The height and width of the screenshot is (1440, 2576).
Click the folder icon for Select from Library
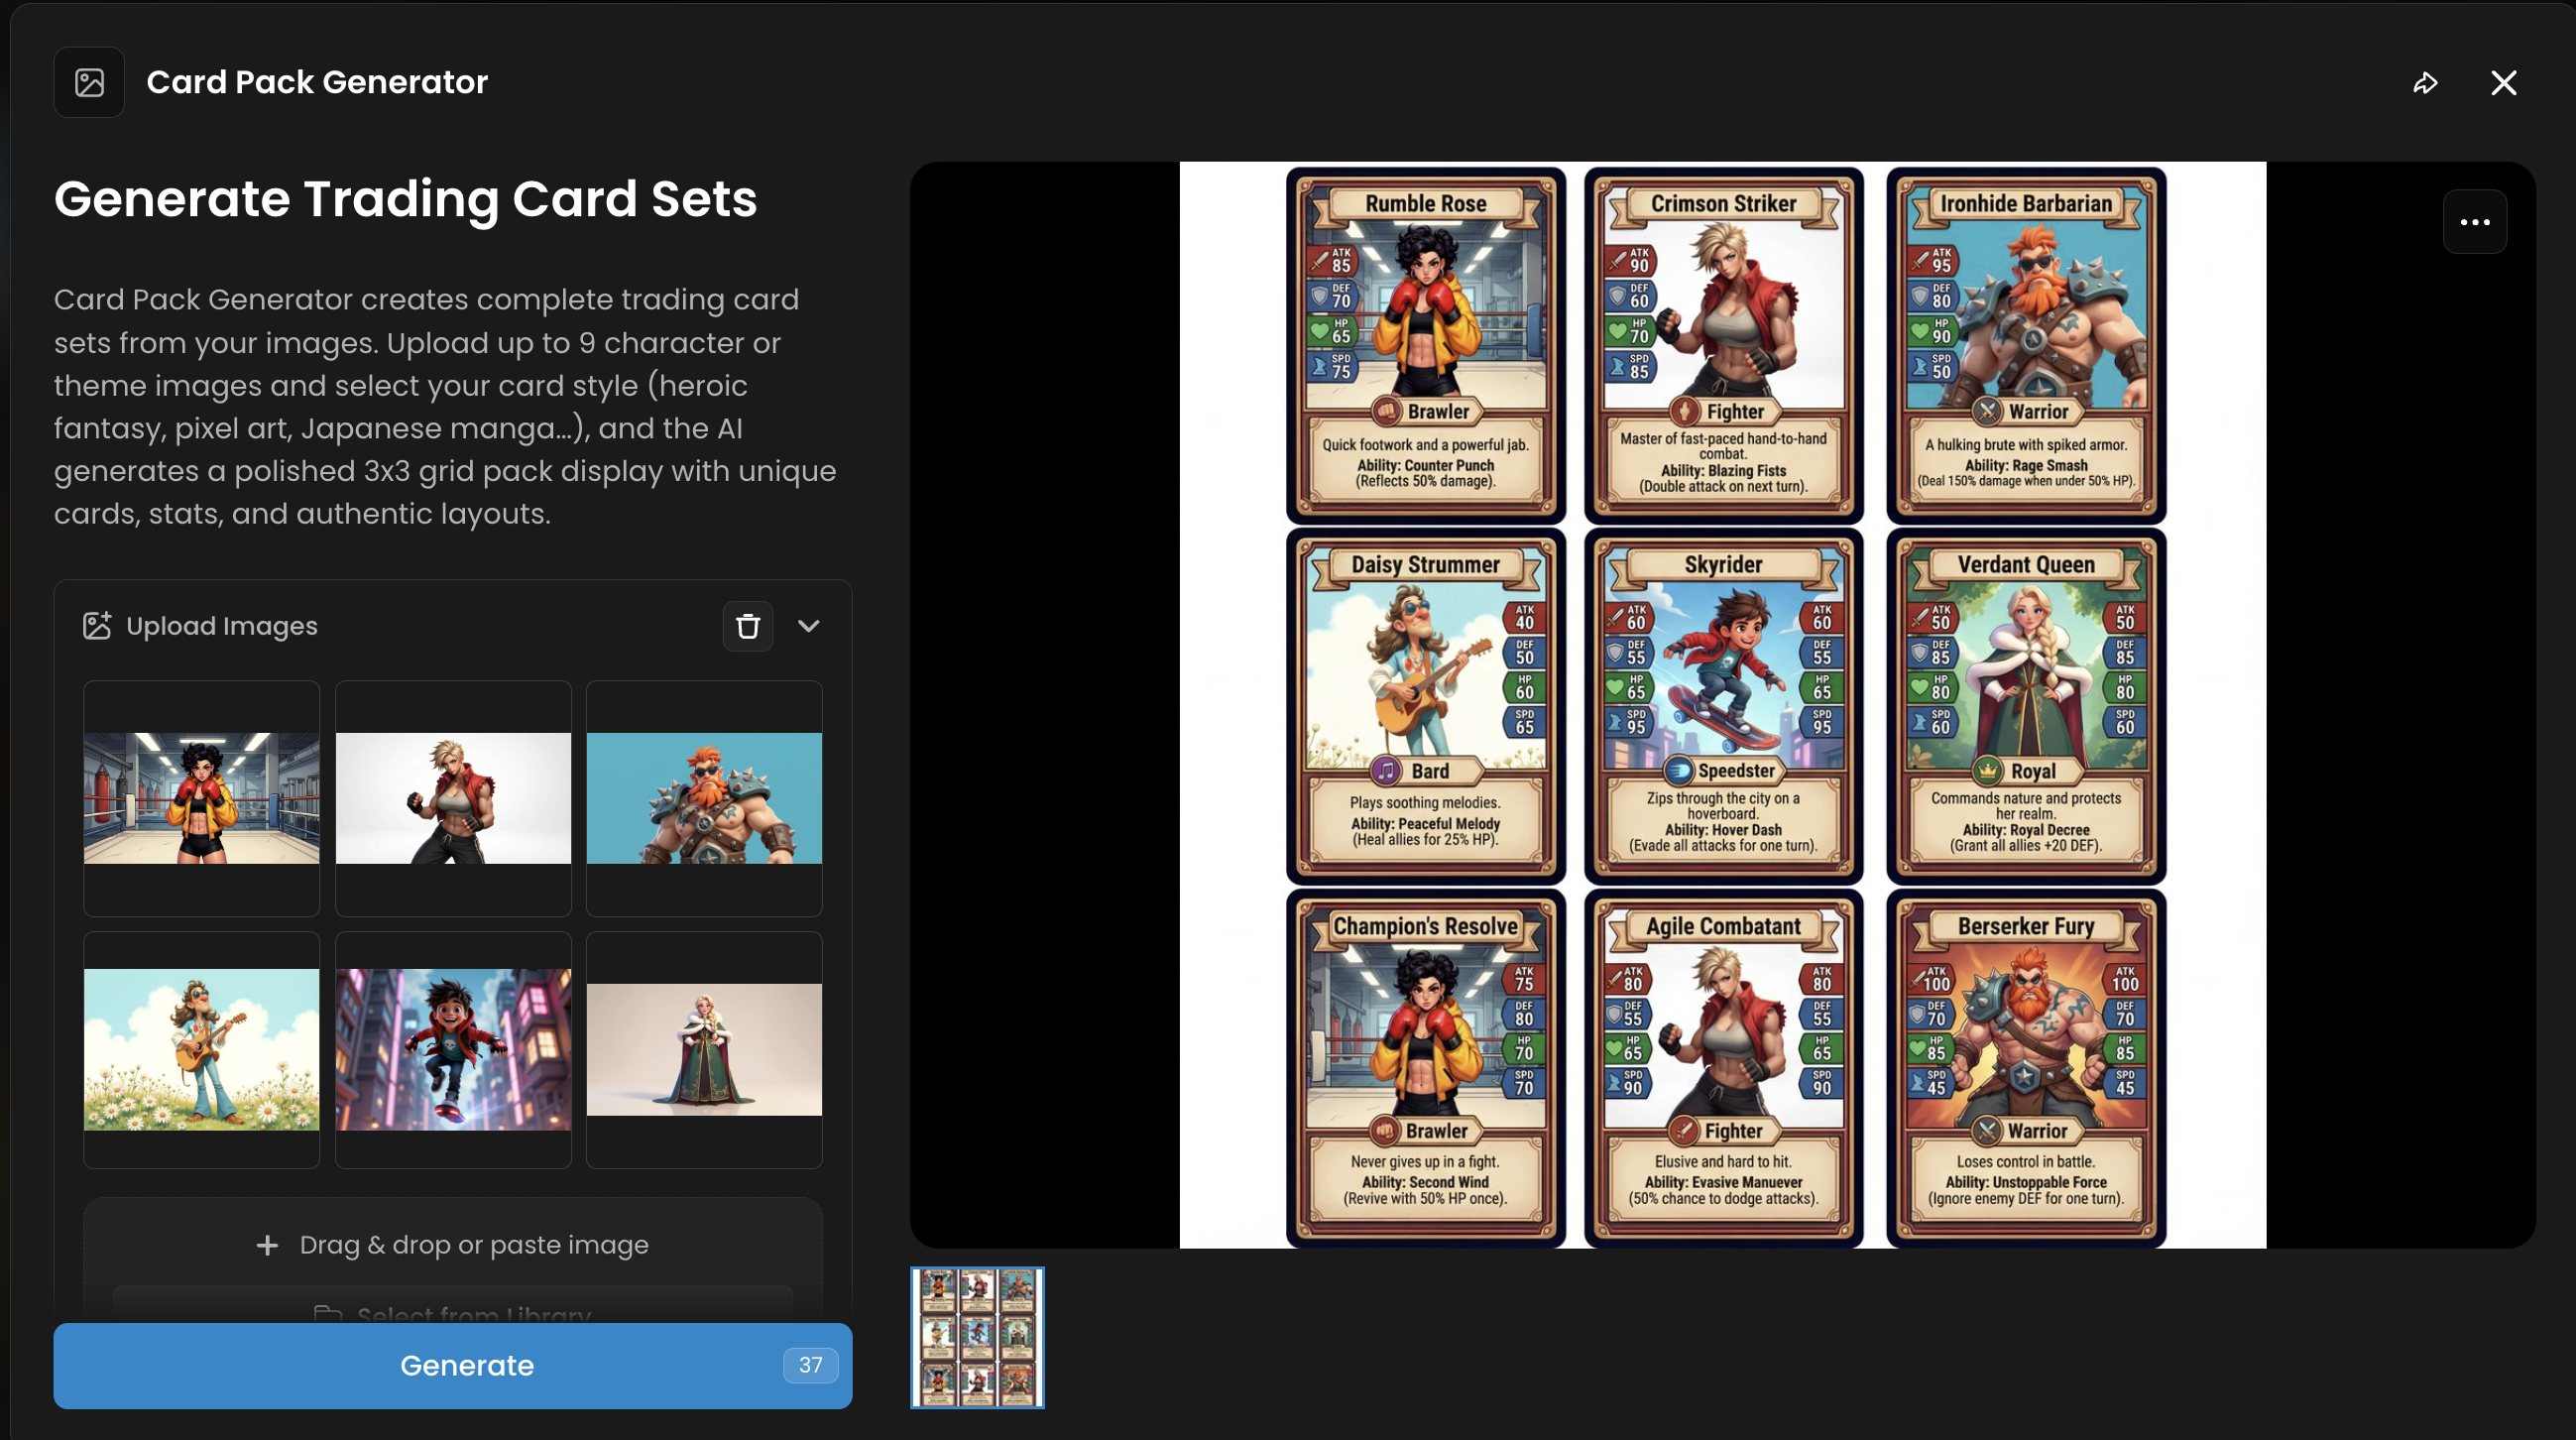click(328, 1313)
